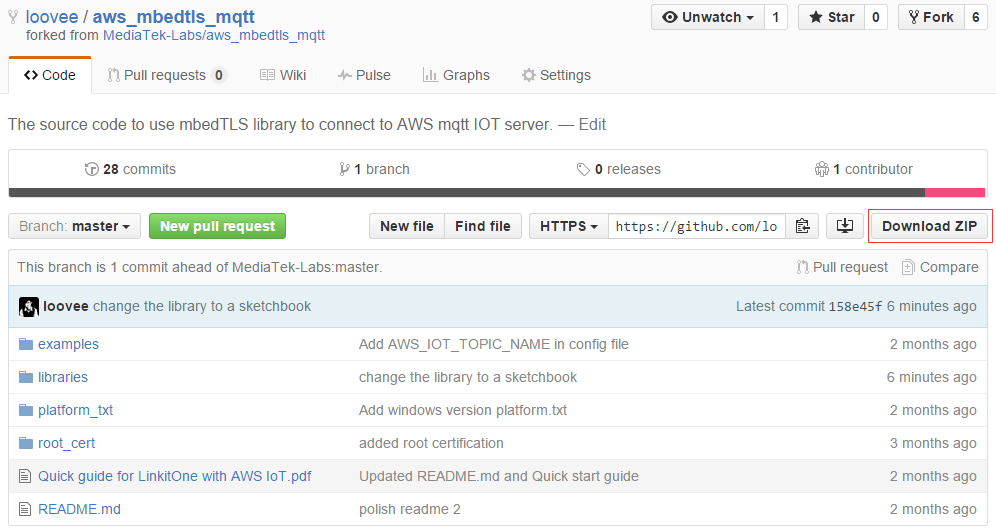
Task: Click the pink segment of the language bar
Action: point(955,192)
